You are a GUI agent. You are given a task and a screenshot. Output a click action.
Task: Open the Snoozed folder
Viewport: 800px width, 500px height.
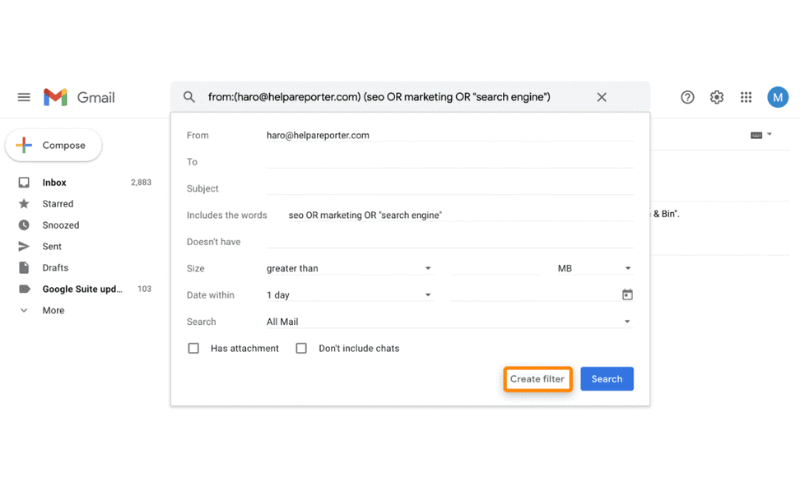pos(61,225)
